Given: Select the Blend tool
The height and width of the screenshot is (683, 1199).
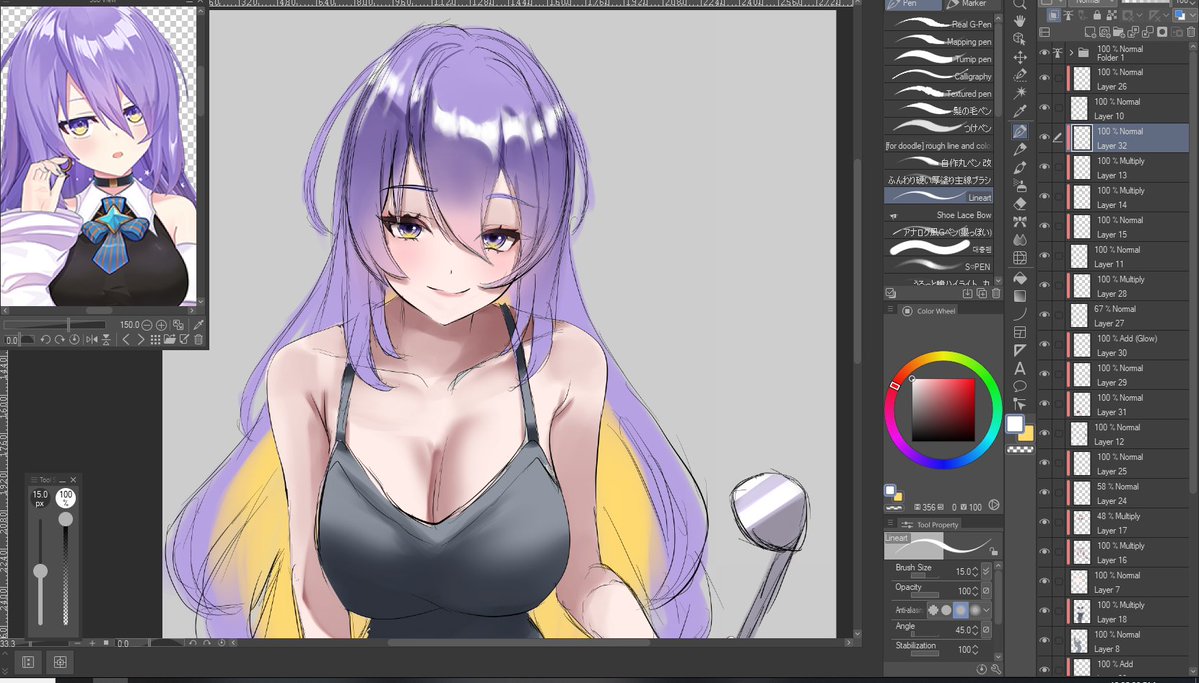Looking at the screenshot, I should 1019,239.
